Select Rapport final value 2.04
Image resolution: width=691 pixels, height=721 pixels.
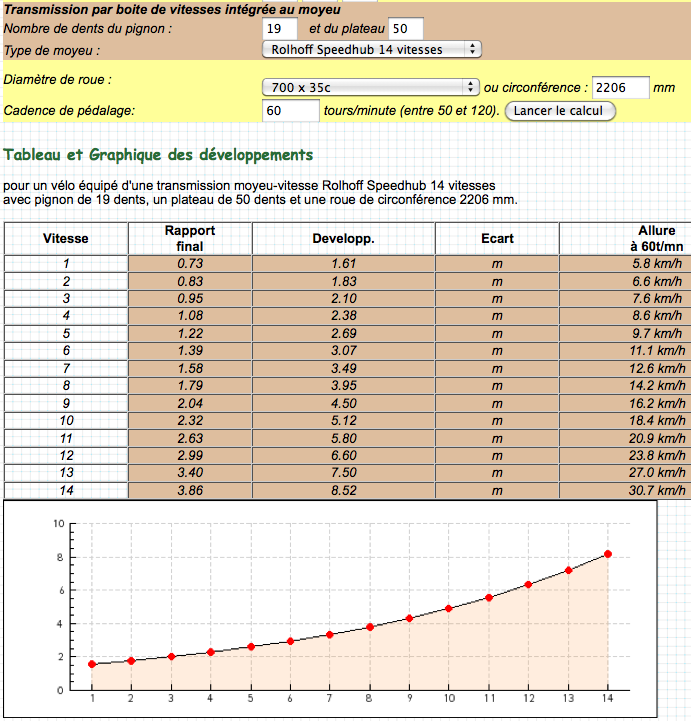click(190, 403)
